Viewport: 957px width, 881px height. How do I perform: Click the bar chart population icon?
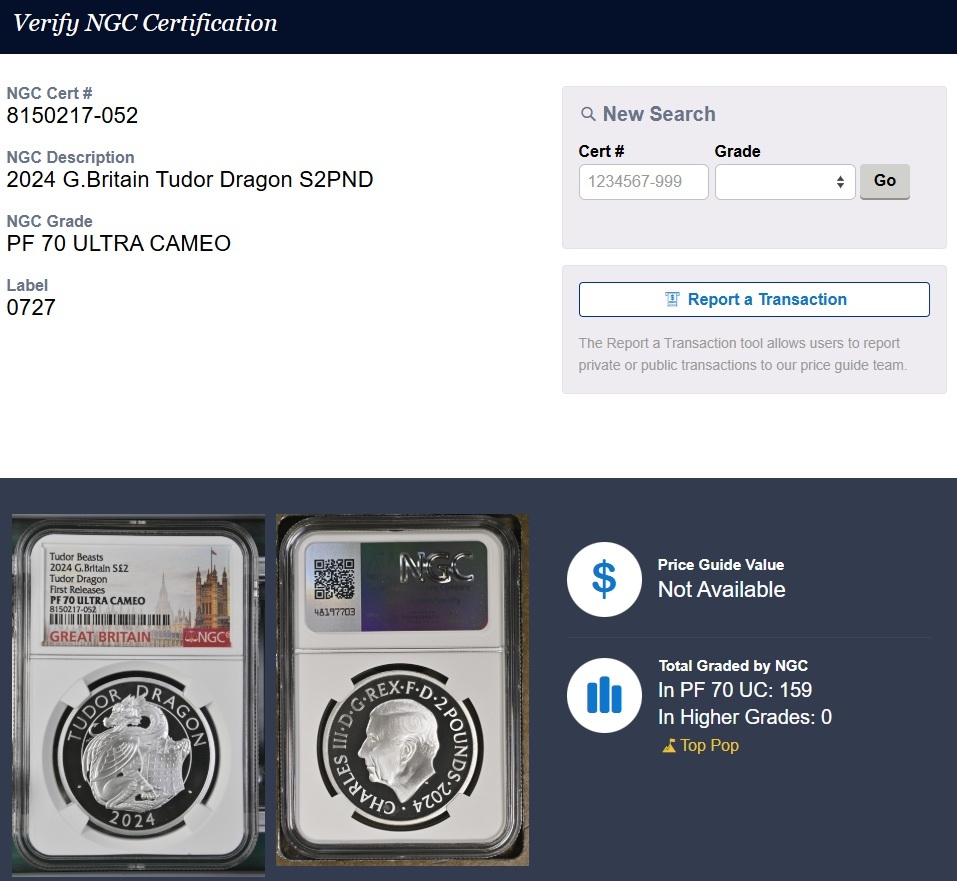(604, 695)
